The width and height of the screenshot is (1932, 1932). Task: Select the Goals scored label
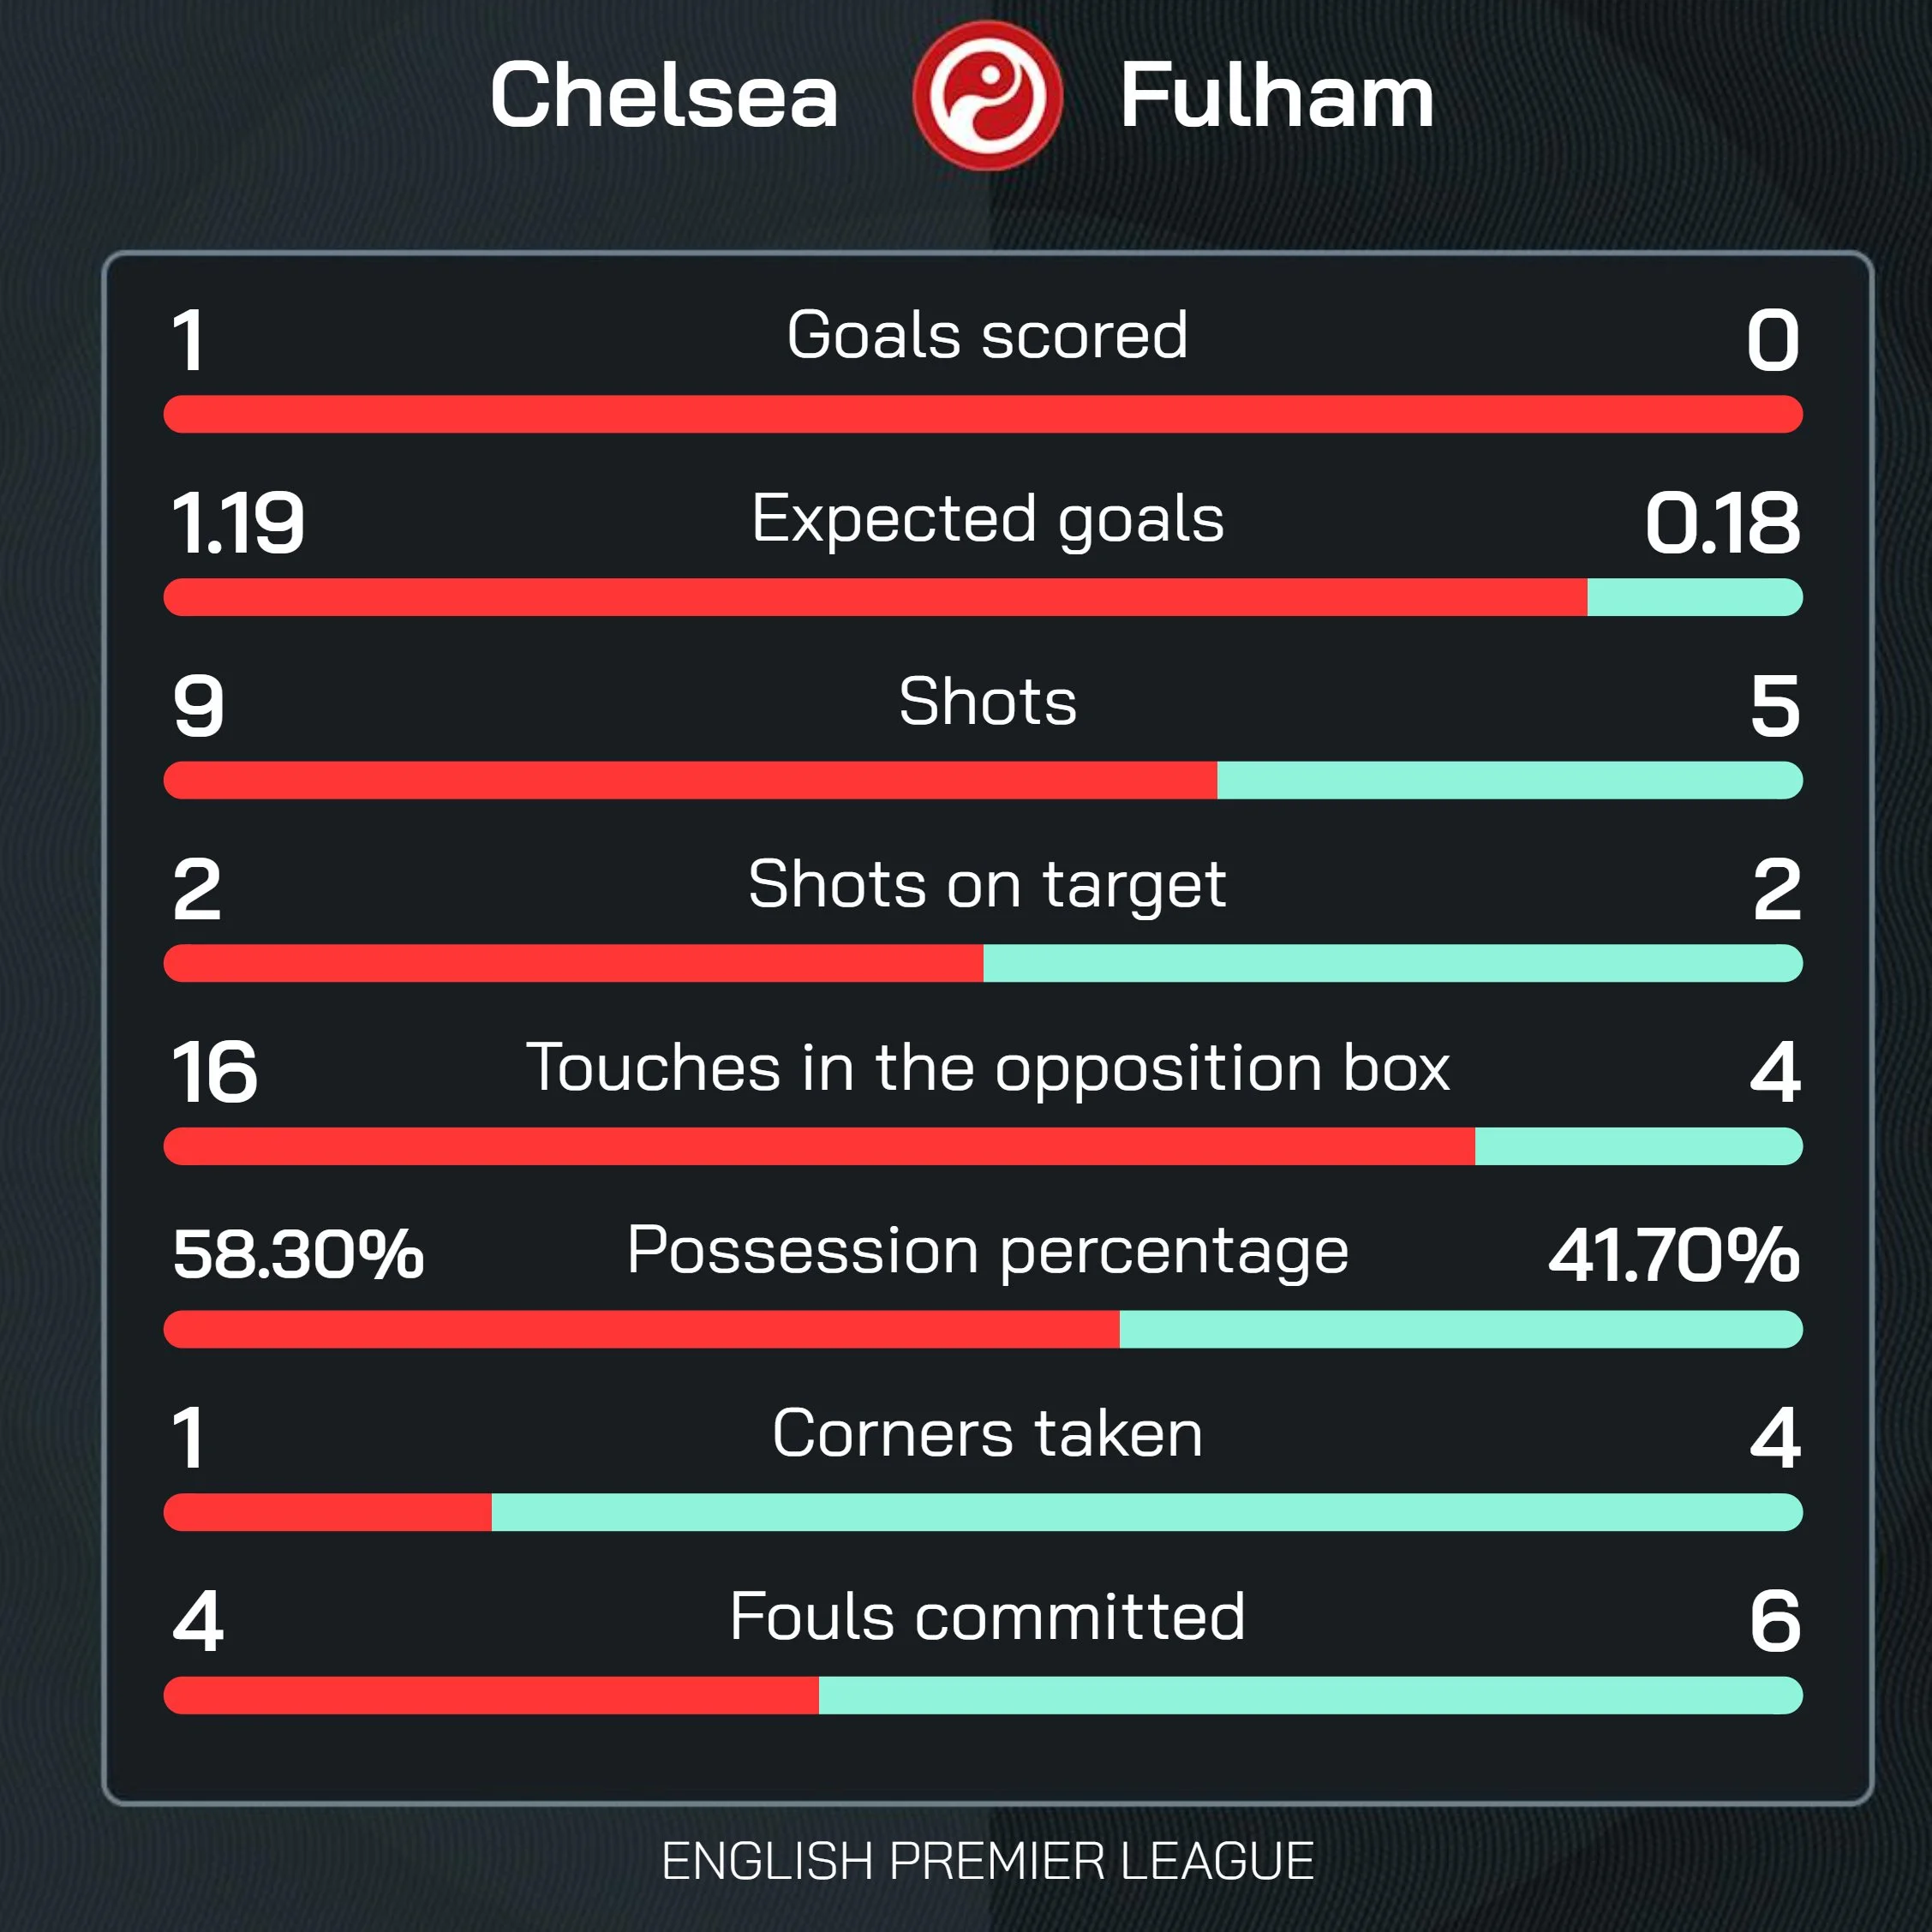[x=987, y=334]
